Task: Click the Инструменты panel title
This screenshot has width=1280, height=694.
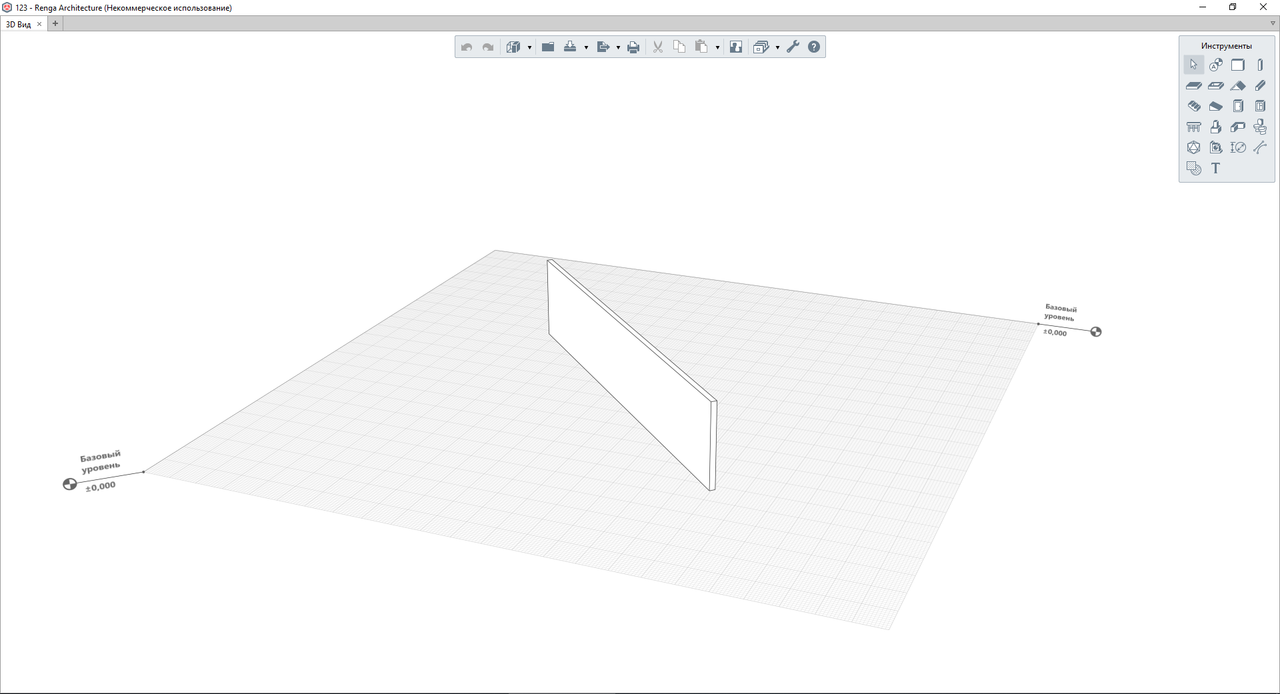Action: click(1226, 46)
